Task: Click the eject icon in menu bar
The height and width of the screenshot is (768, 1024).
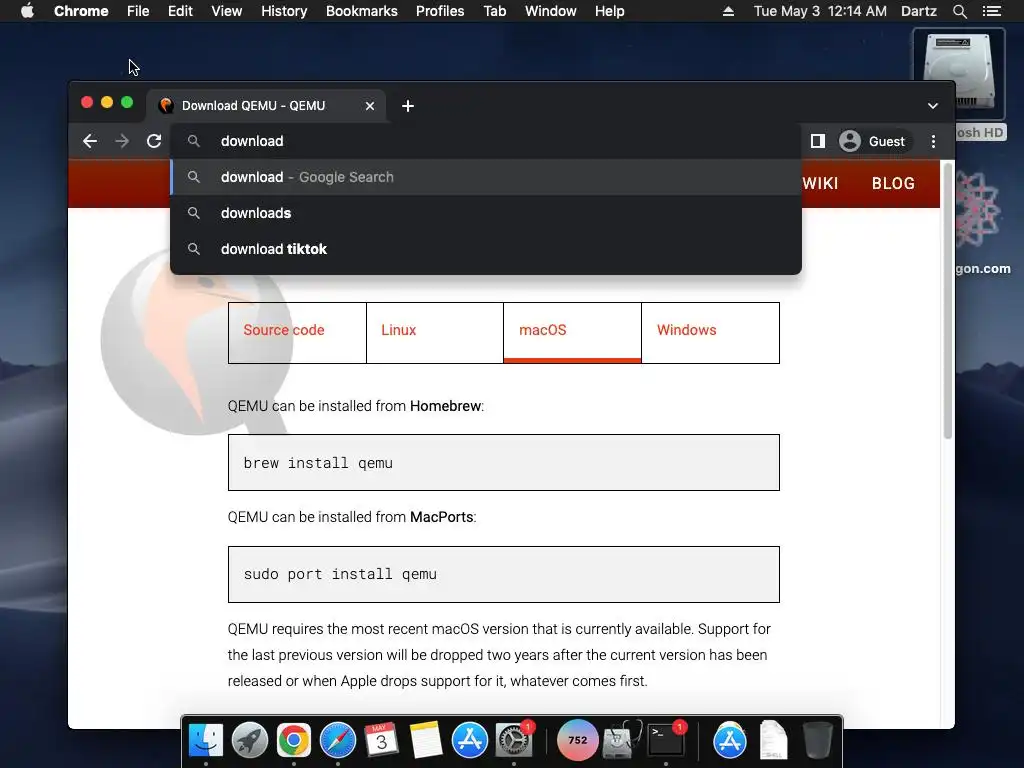Action: 728,11
